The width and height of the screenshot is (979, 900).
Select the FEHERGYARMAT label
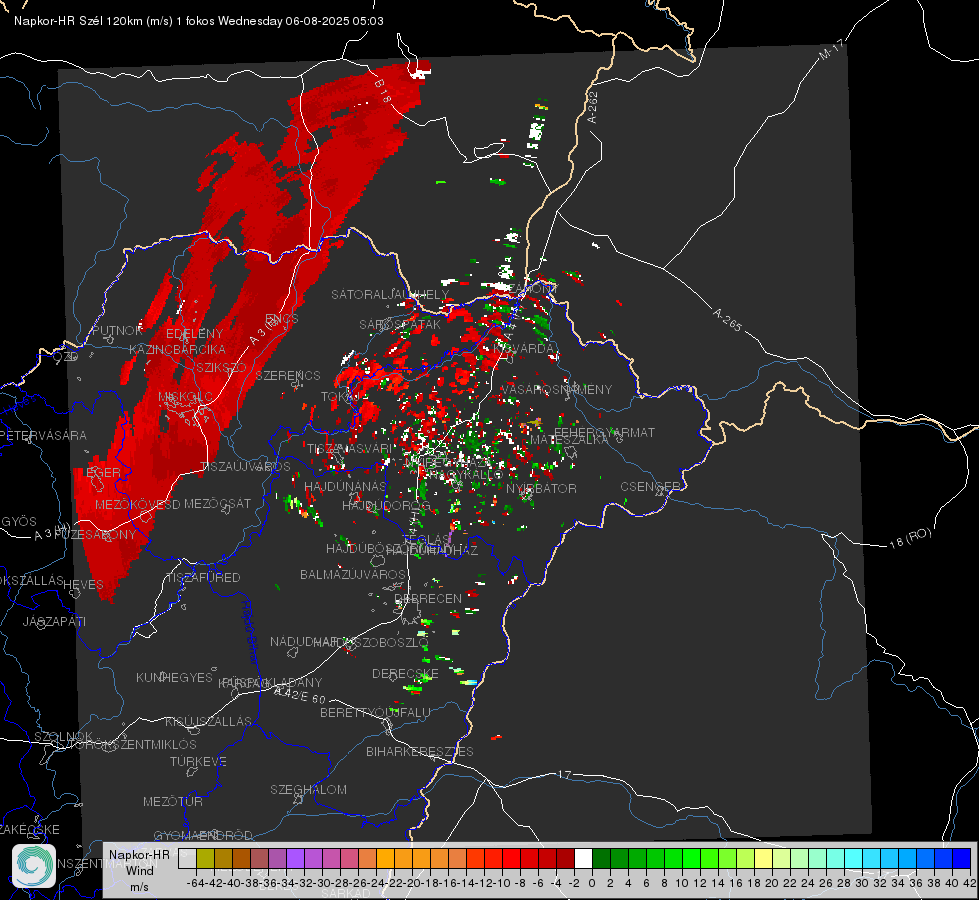click(x=604, y=432)
